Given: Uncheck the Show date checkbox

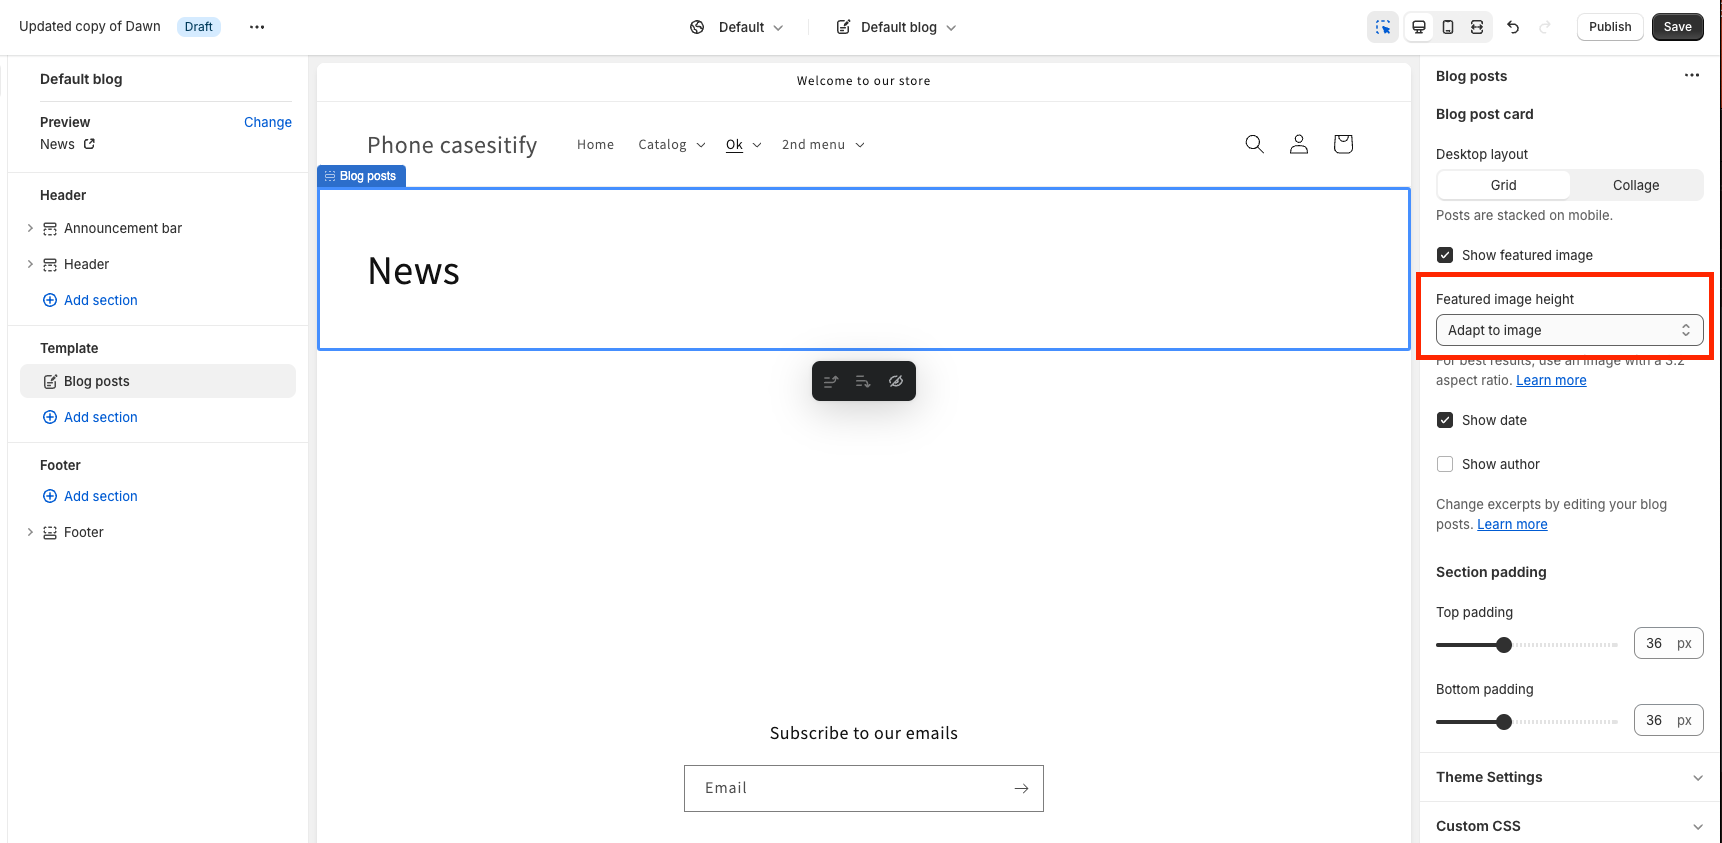Looking at the screenshot, I should [x=1445, y=420].
